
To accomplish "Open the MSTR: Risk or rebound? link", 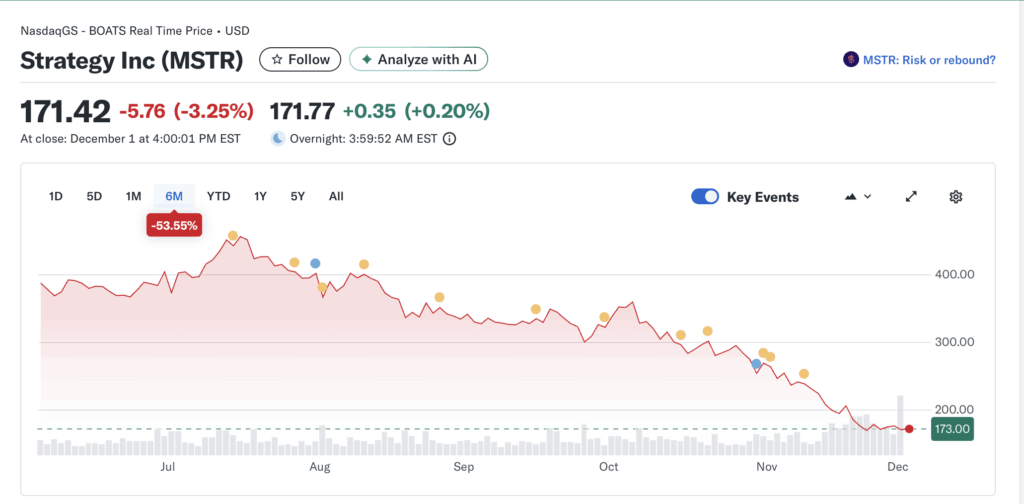I will [x=929, y=60].
